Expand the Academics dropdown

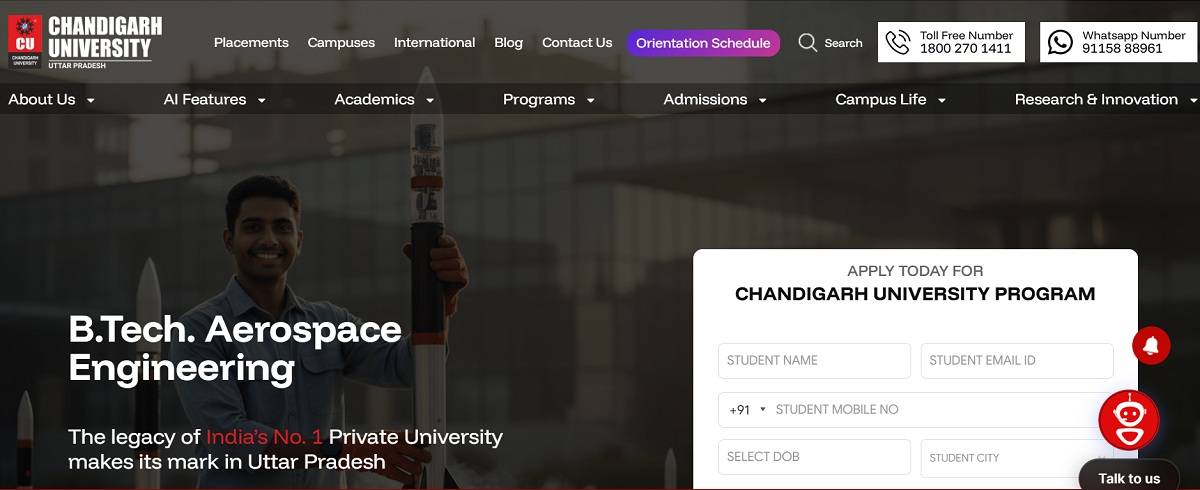[x=385, y=99]
